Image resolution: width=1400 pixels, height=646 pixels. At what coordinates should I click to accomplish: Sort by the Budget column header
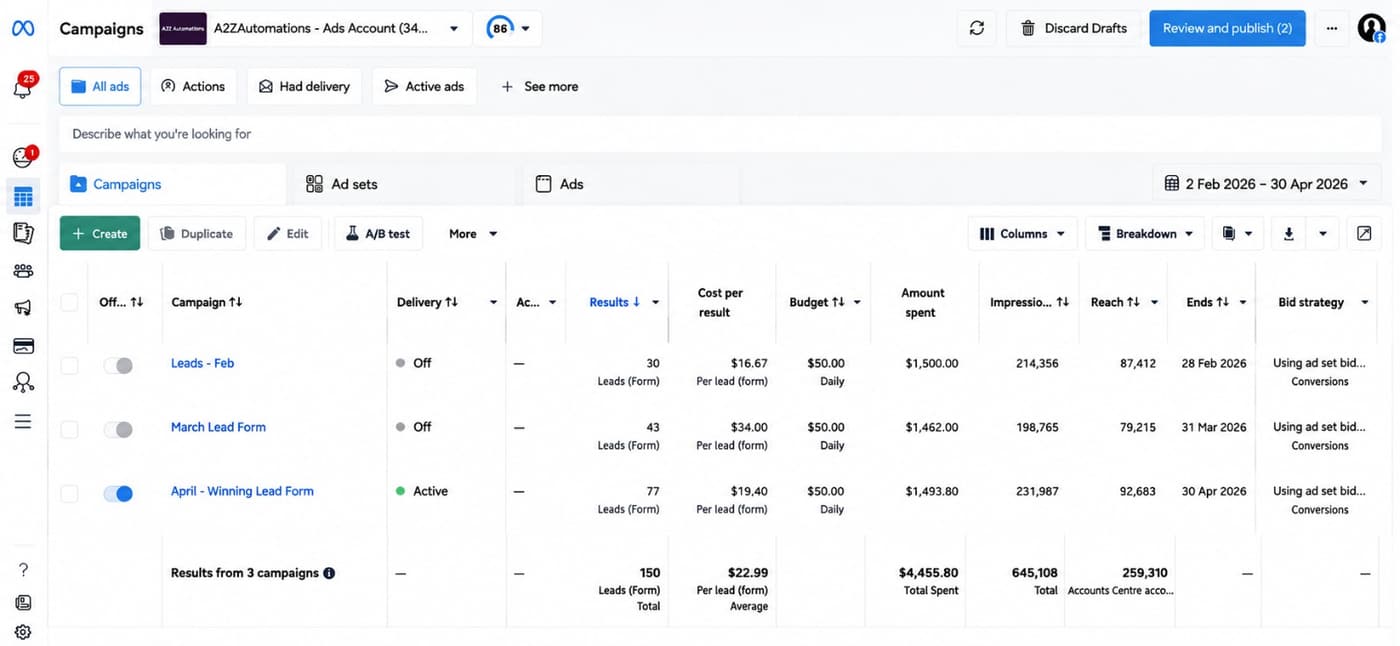[x=817, y=302]
